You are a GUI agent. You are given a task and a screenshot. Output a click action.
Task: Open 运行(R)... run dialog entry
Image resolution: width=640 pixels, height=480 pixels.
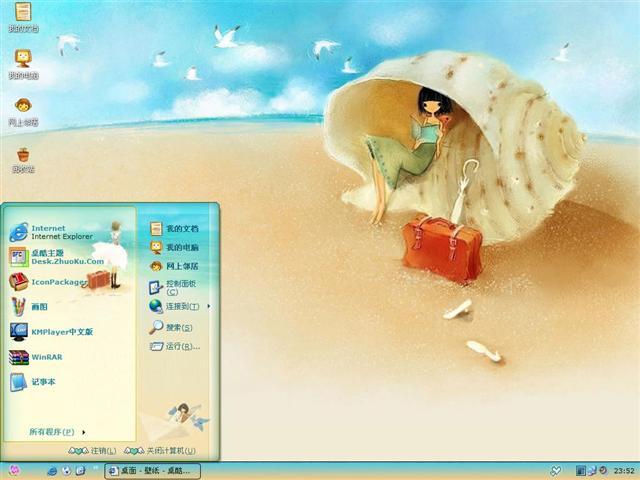point(175,347)
